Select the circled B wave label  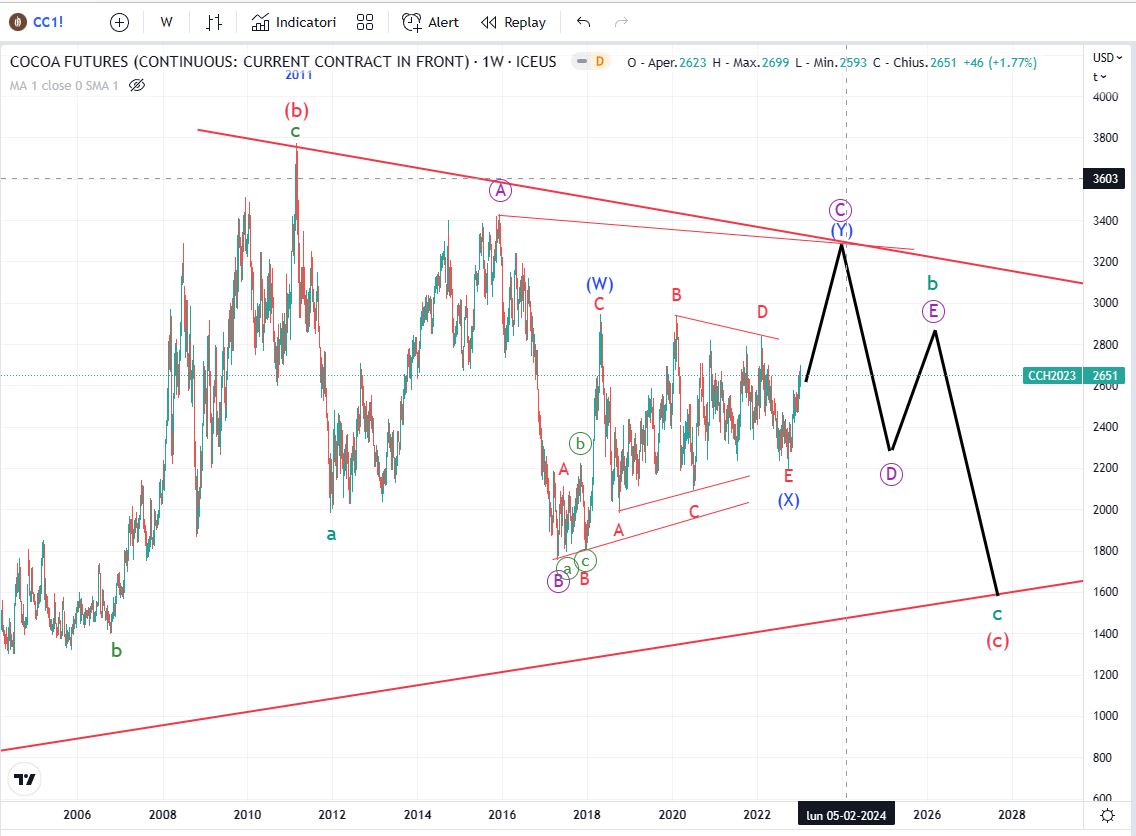pos(558,581)
